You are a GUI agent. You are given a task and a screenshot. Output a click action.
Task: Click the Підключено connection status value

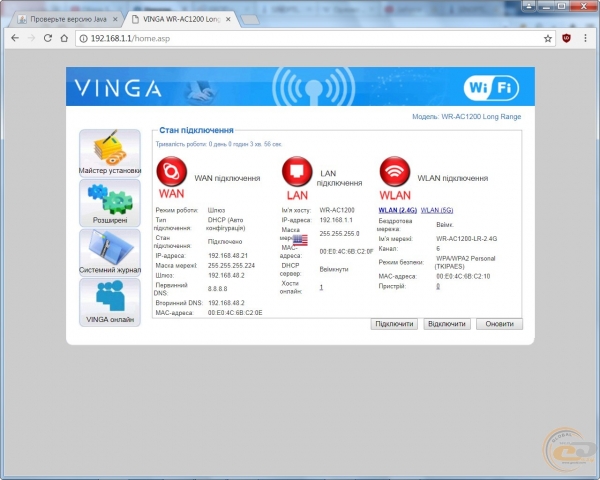pyautogui.click(x=225, y=242)
